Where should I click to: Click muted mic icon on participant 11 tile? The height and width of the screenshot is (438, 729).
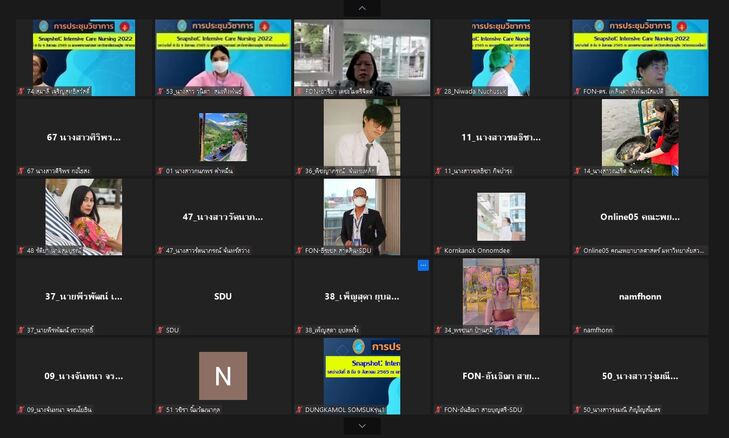point(438,171)
